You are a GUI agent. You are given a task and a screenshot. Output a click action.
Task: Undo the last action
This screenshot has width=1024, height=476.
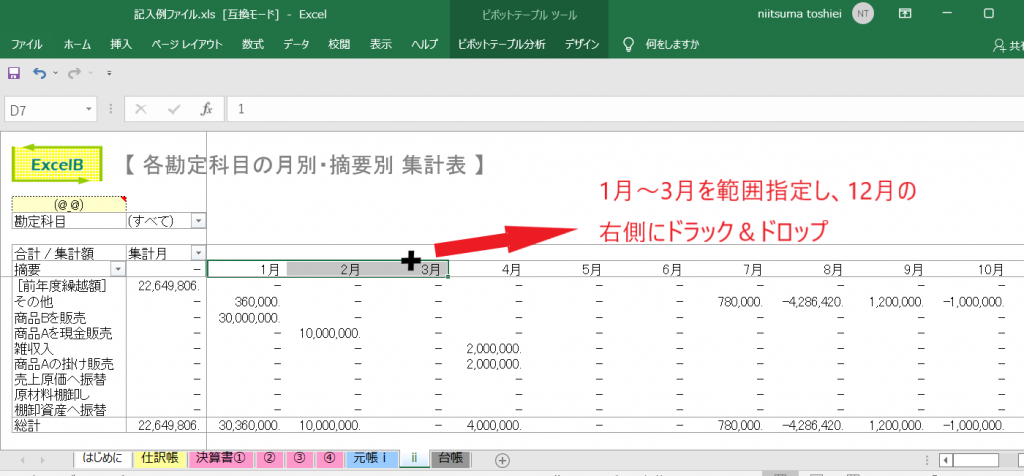(39, 73)
